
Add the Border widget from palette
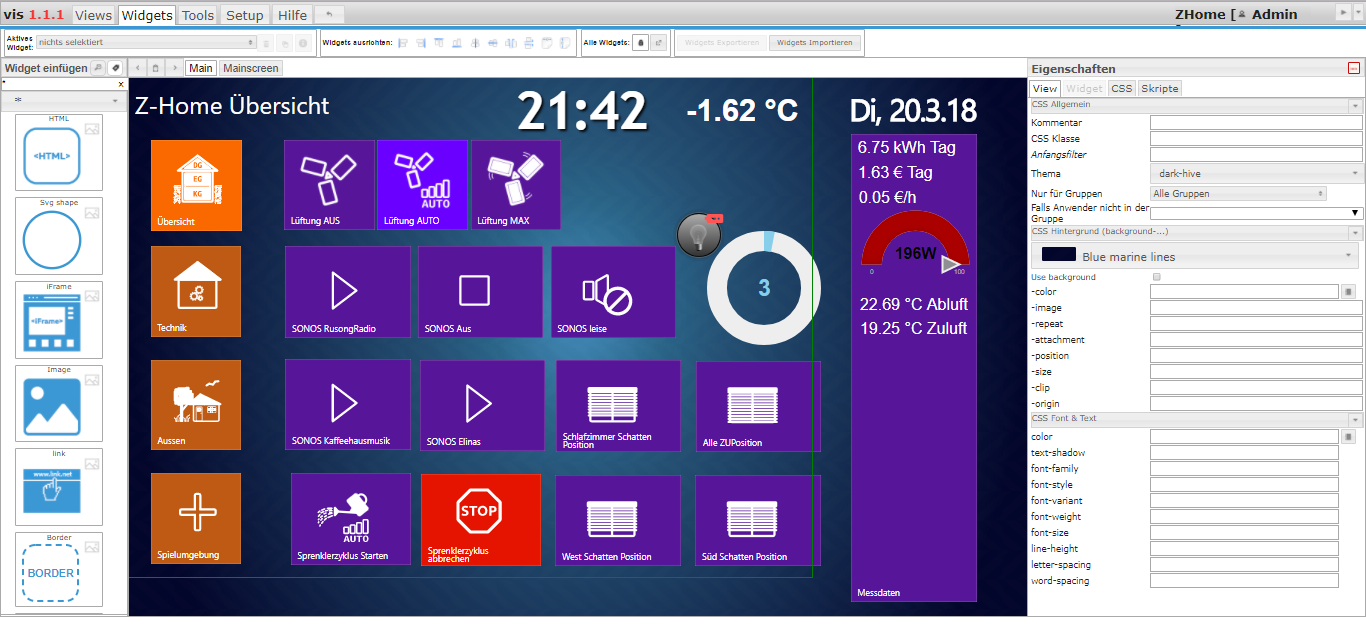59,570
